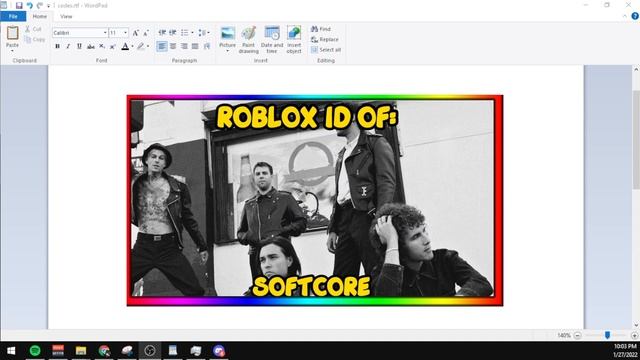Open the font size dropdown arrow

coord(125,33)
